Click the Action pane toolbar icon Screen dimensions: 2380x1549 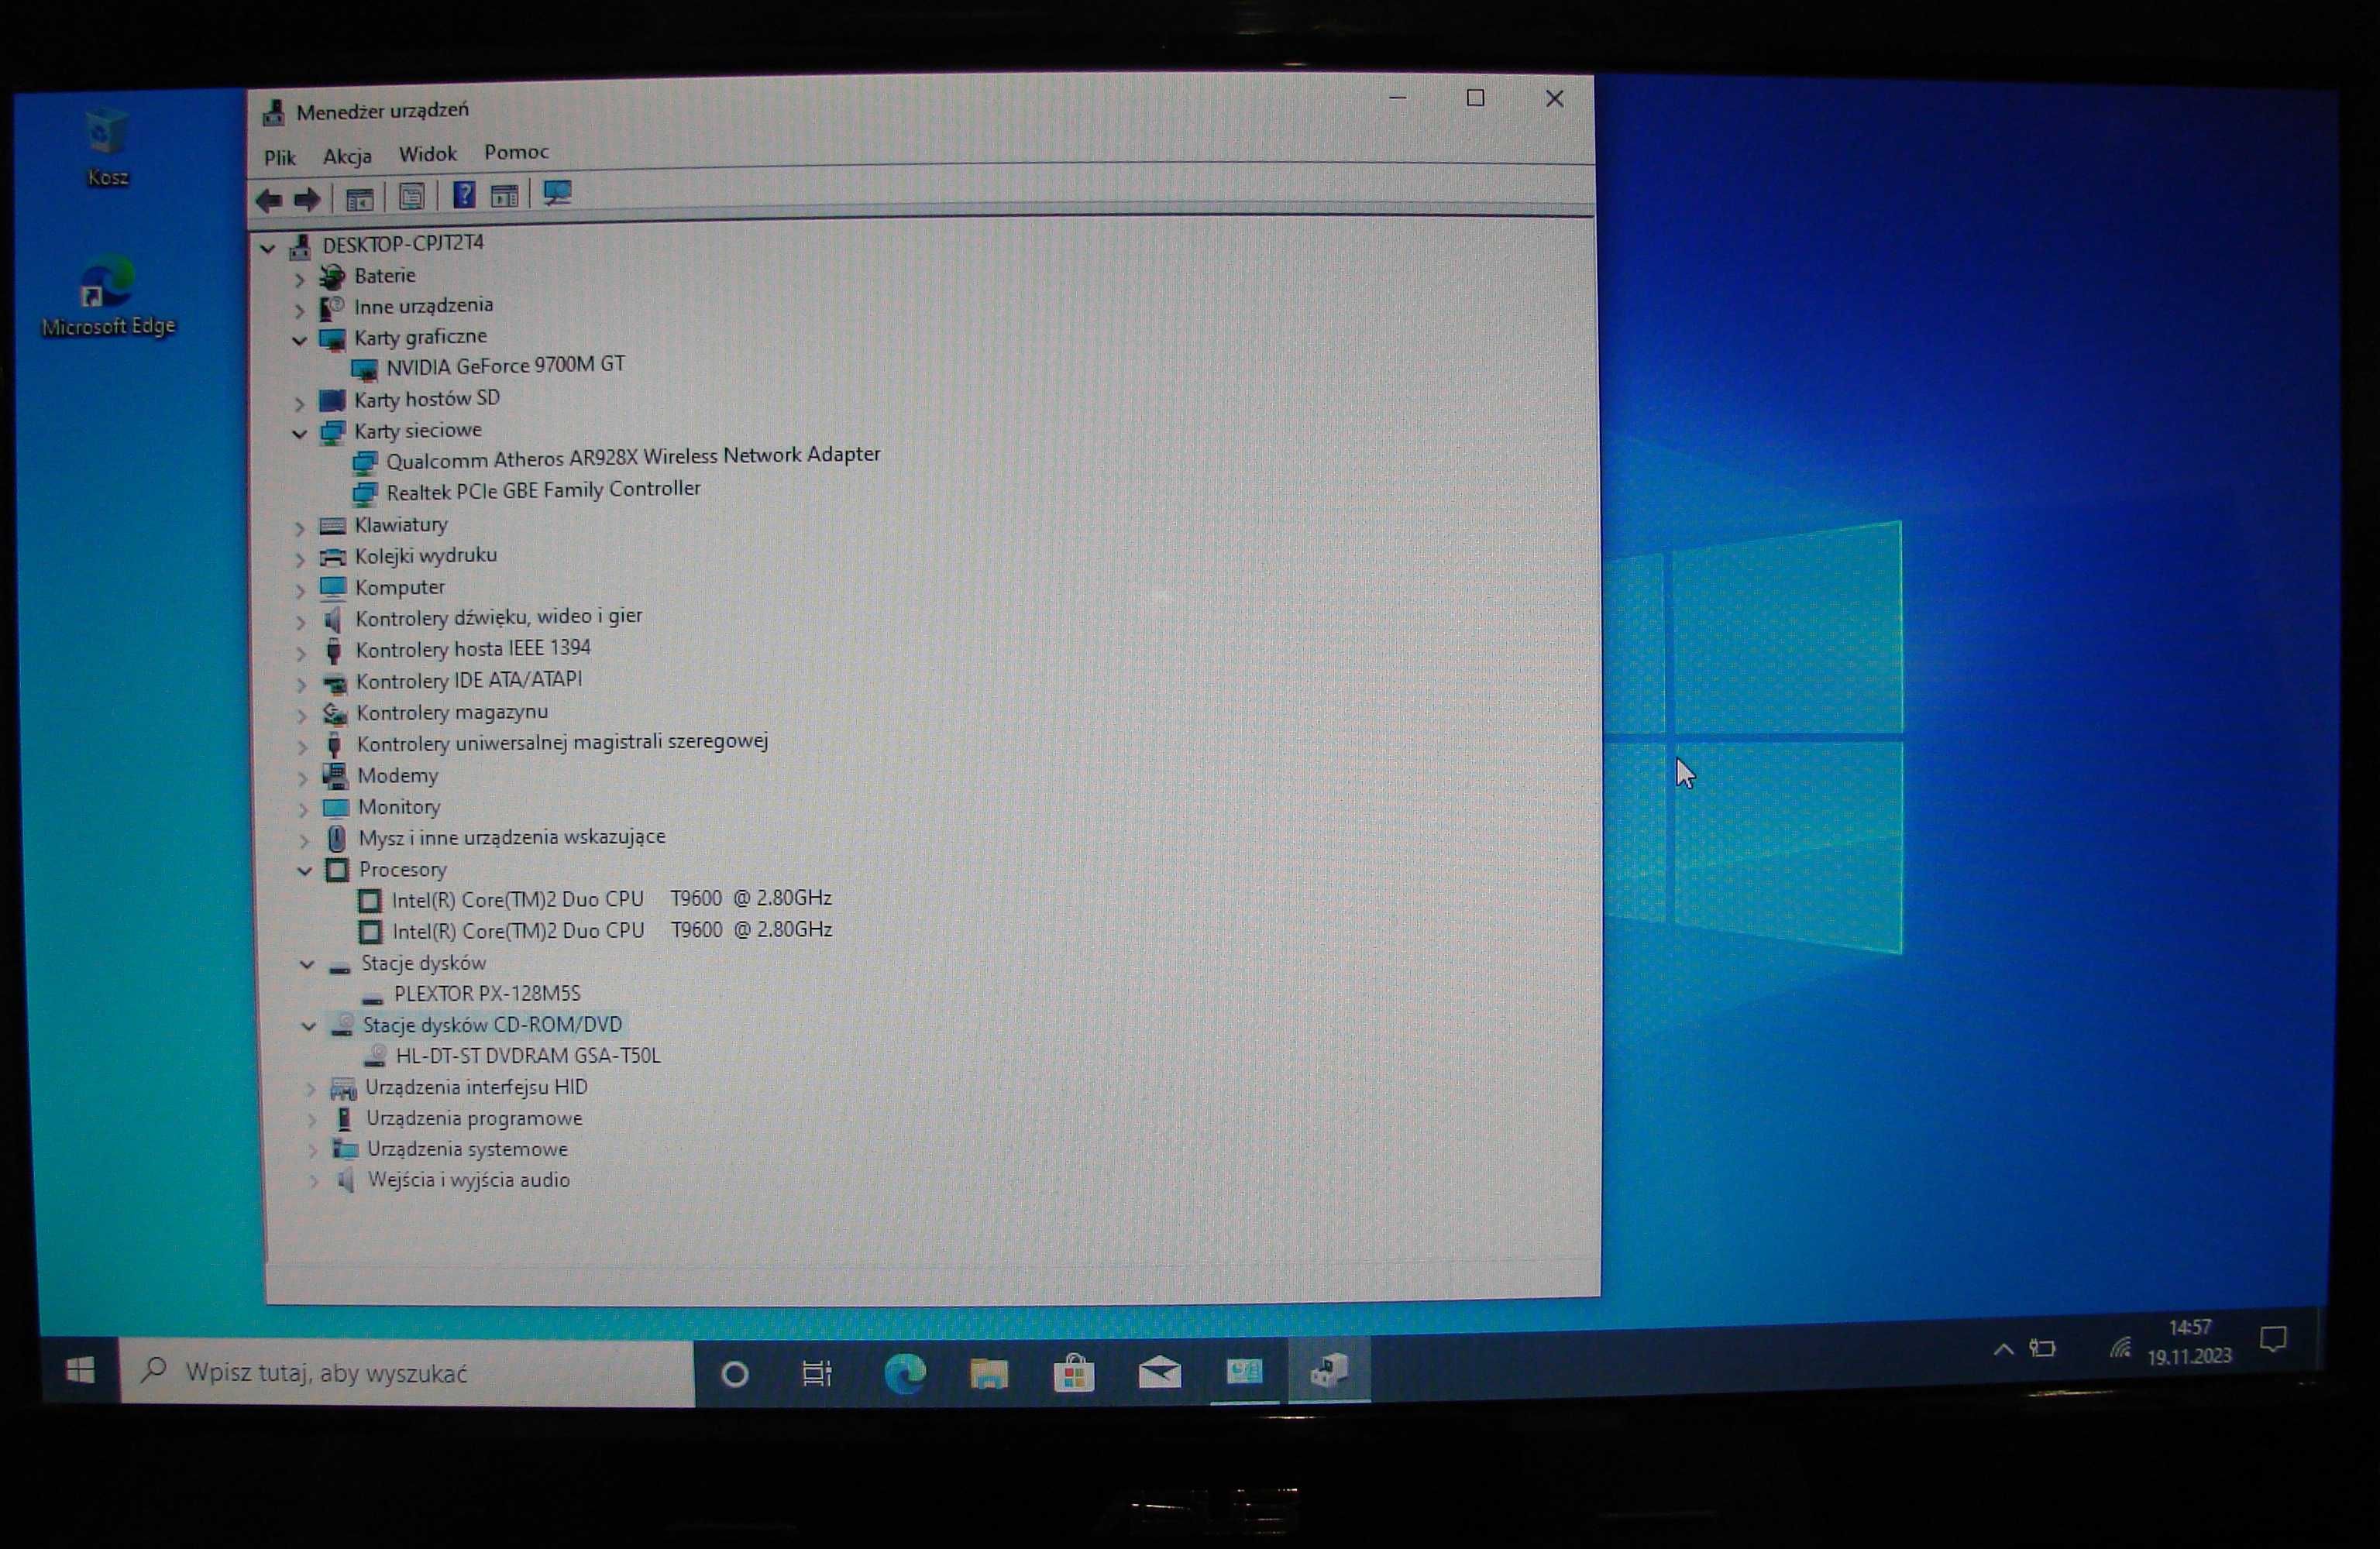[505, 195]
